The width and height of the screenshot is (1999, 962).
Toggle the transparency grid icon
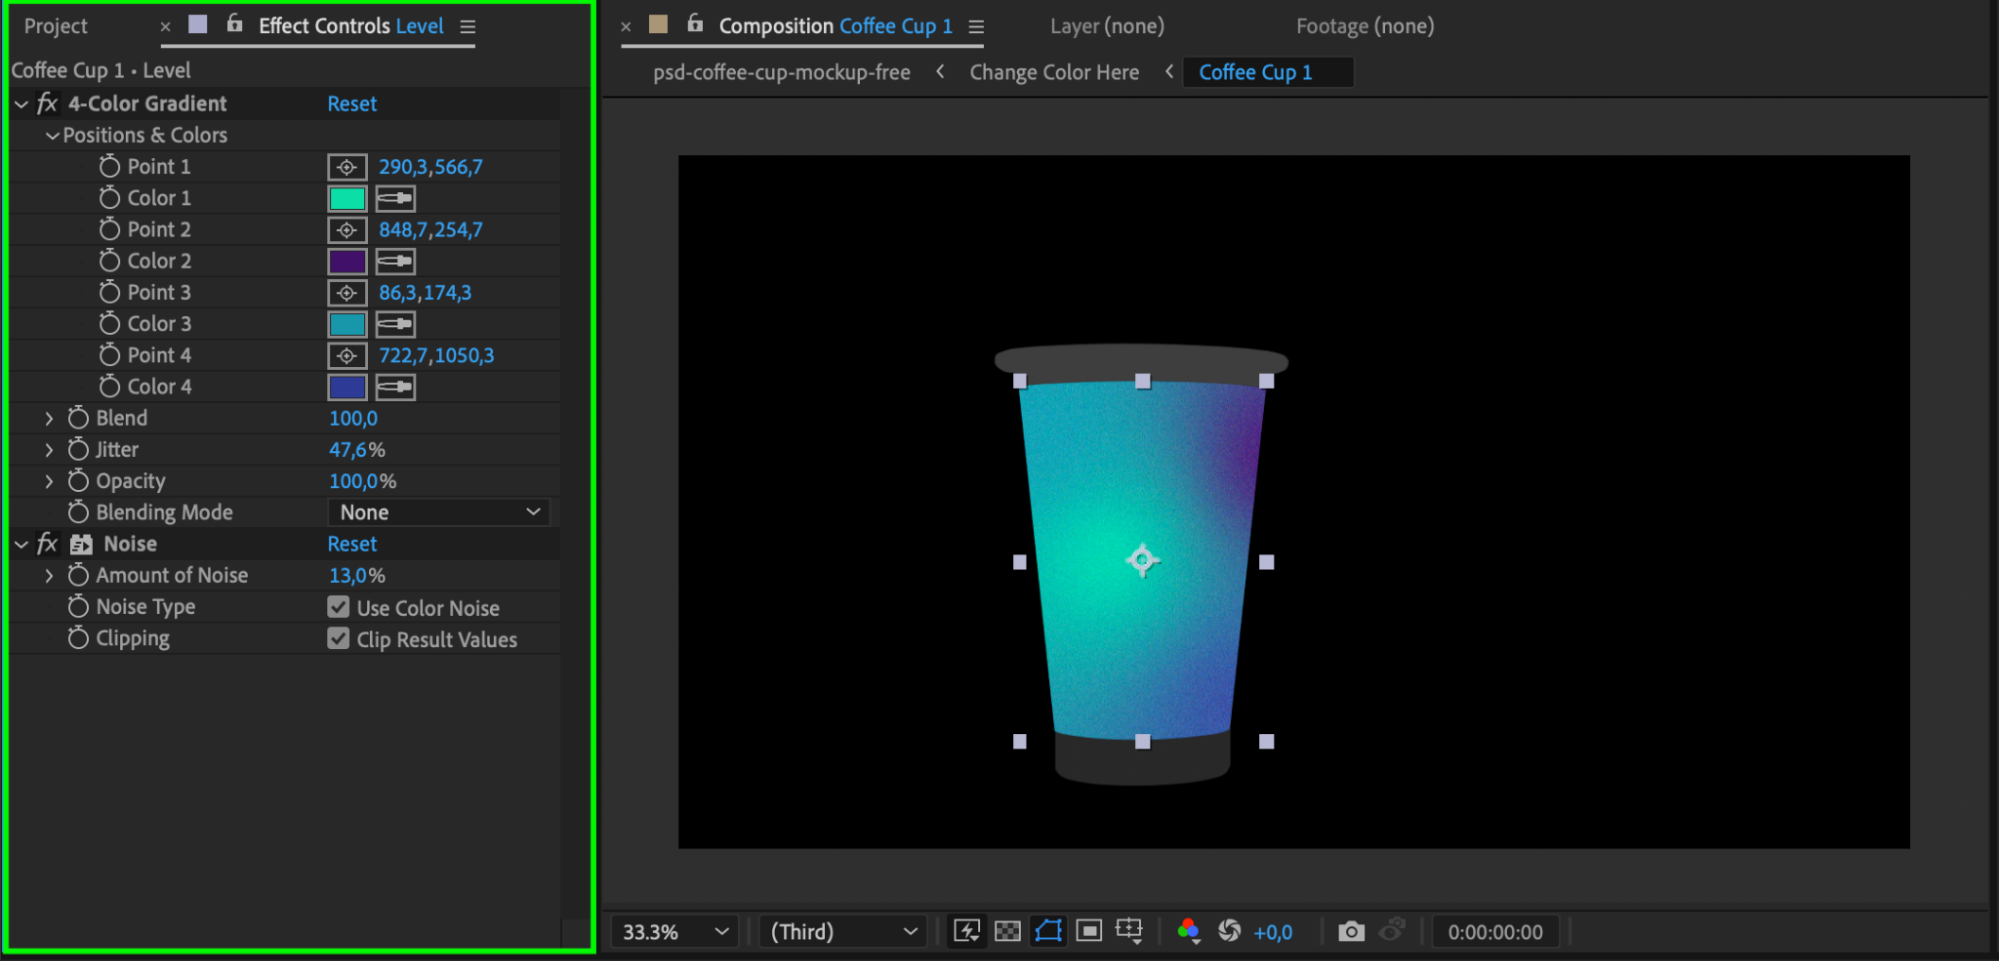click(x=1008, y=932)
